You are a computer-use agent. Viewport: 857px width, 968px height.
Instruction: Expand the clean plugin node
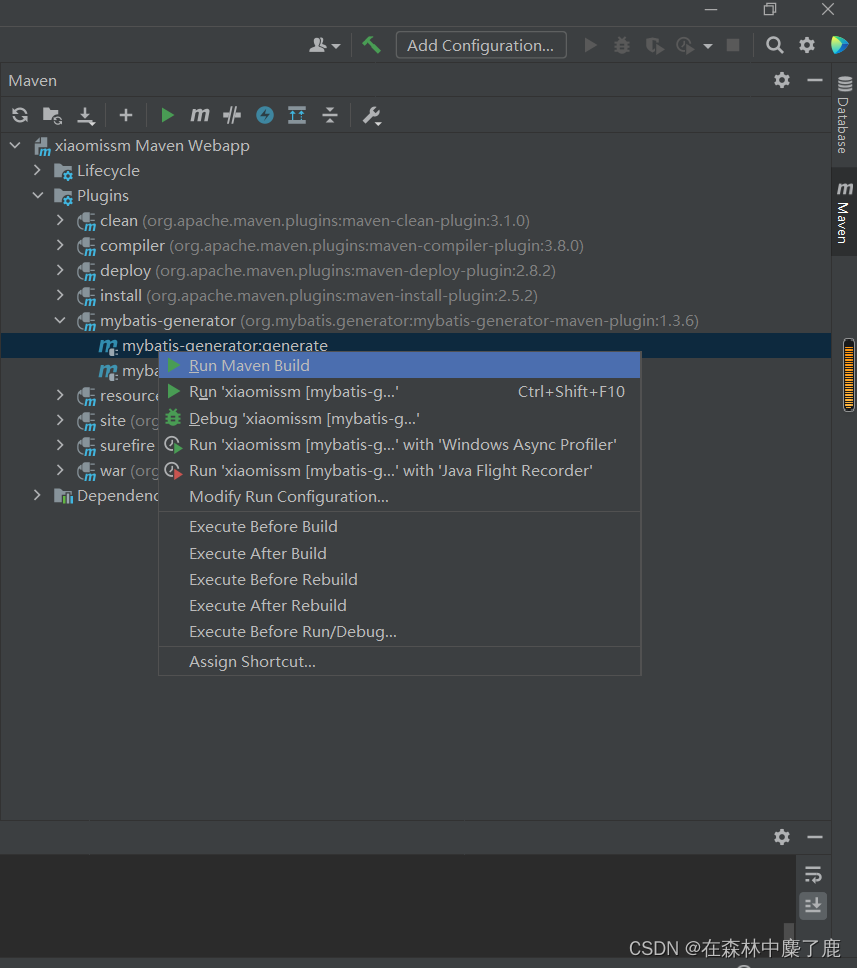60,220
